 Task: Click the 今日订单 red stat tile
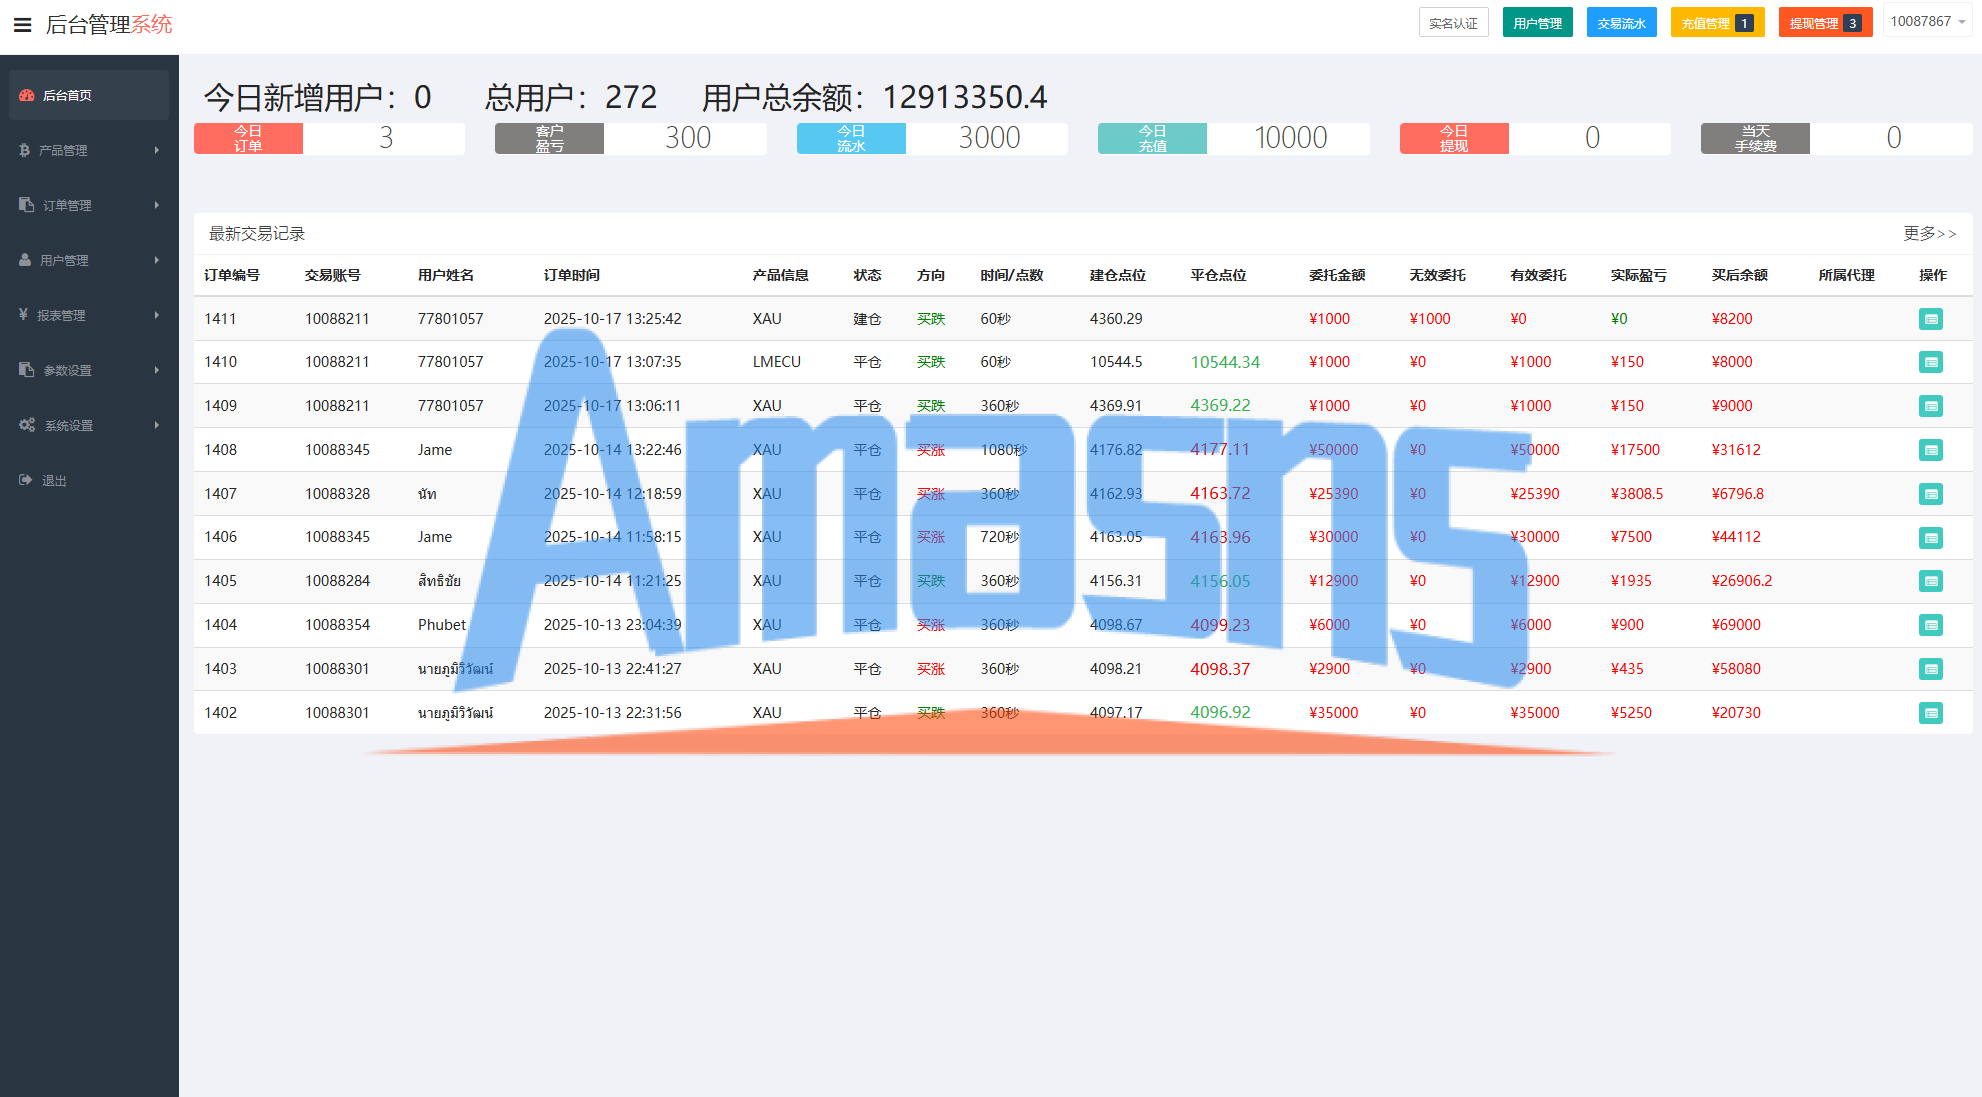248,138
